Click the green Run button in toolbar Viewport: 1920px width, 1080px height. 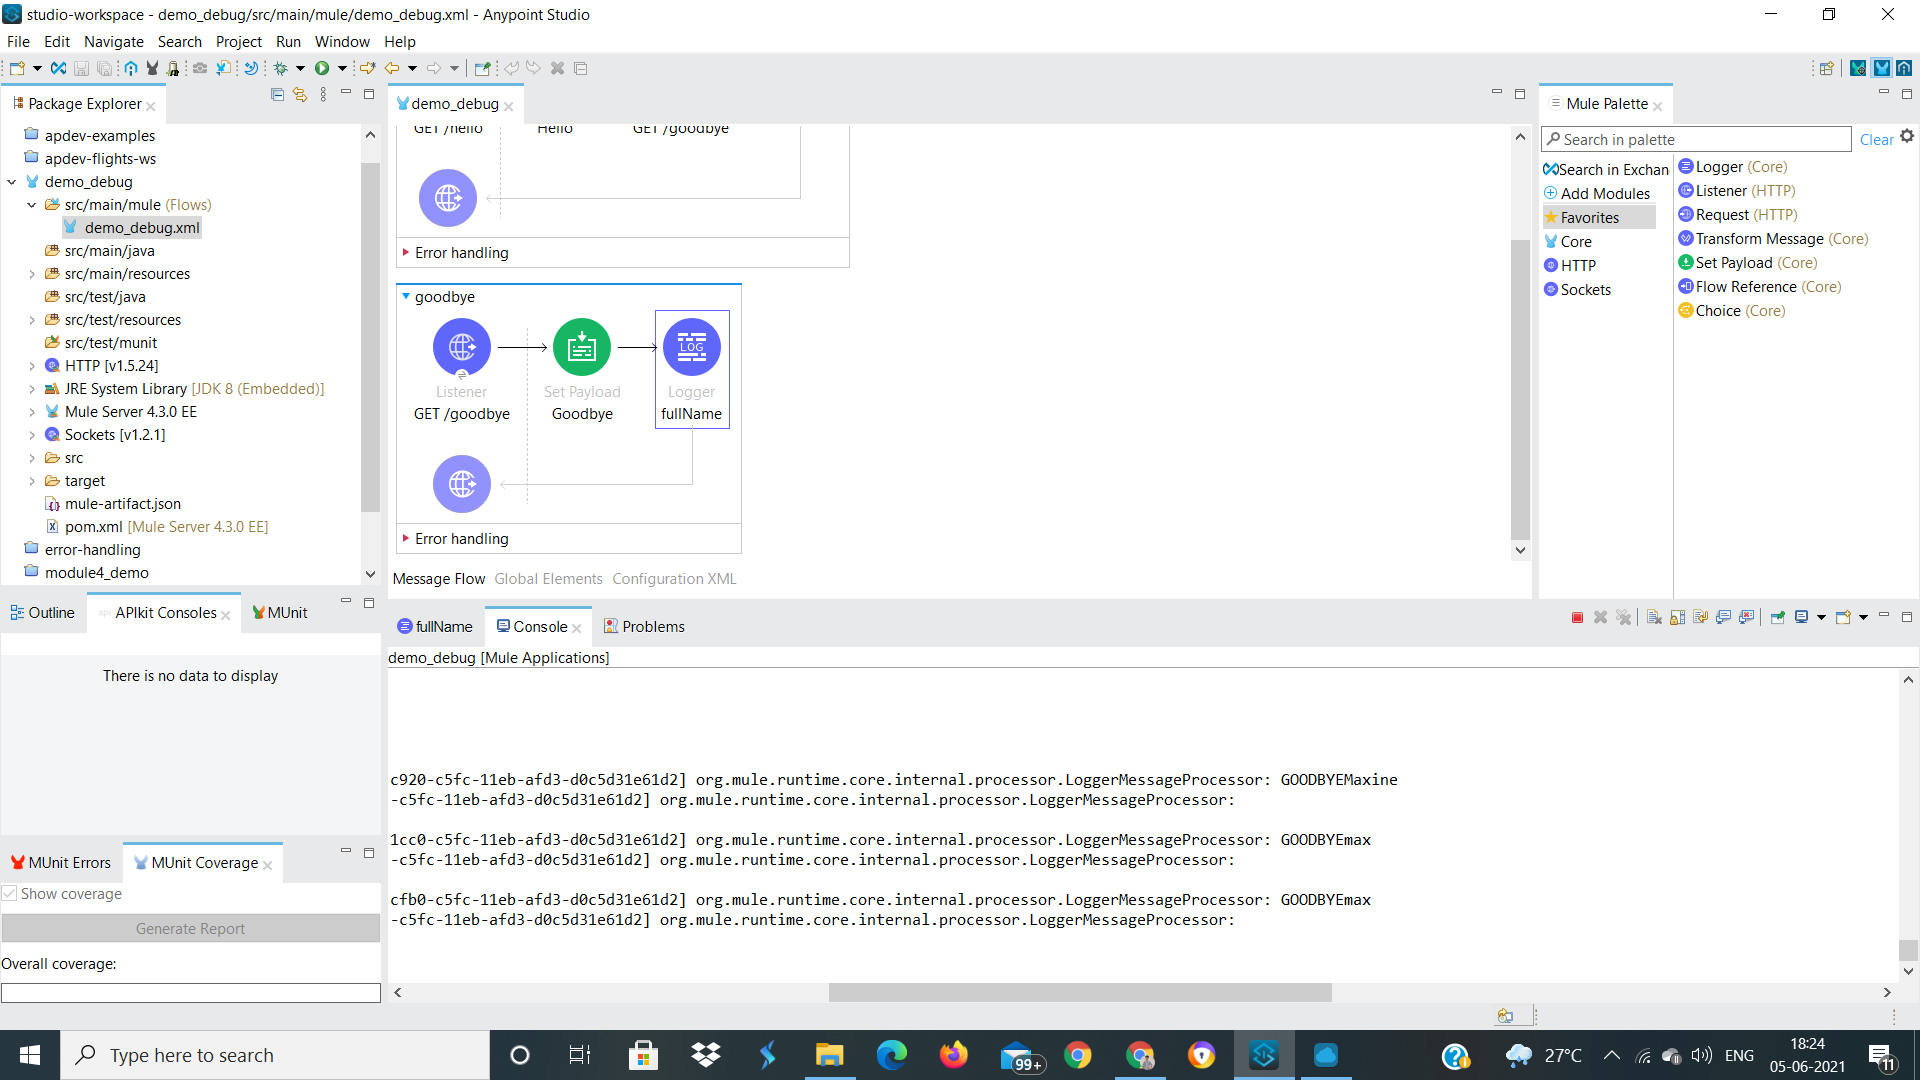[x=322, y=68]
